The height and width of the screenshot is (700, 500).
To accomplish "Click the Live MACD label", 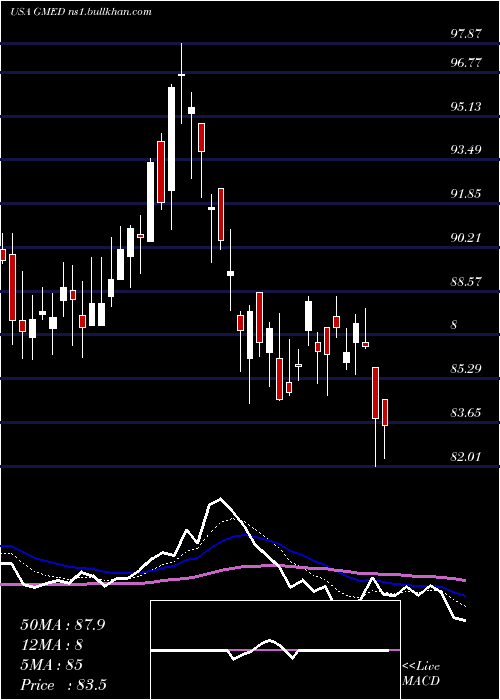I will 421,674.
